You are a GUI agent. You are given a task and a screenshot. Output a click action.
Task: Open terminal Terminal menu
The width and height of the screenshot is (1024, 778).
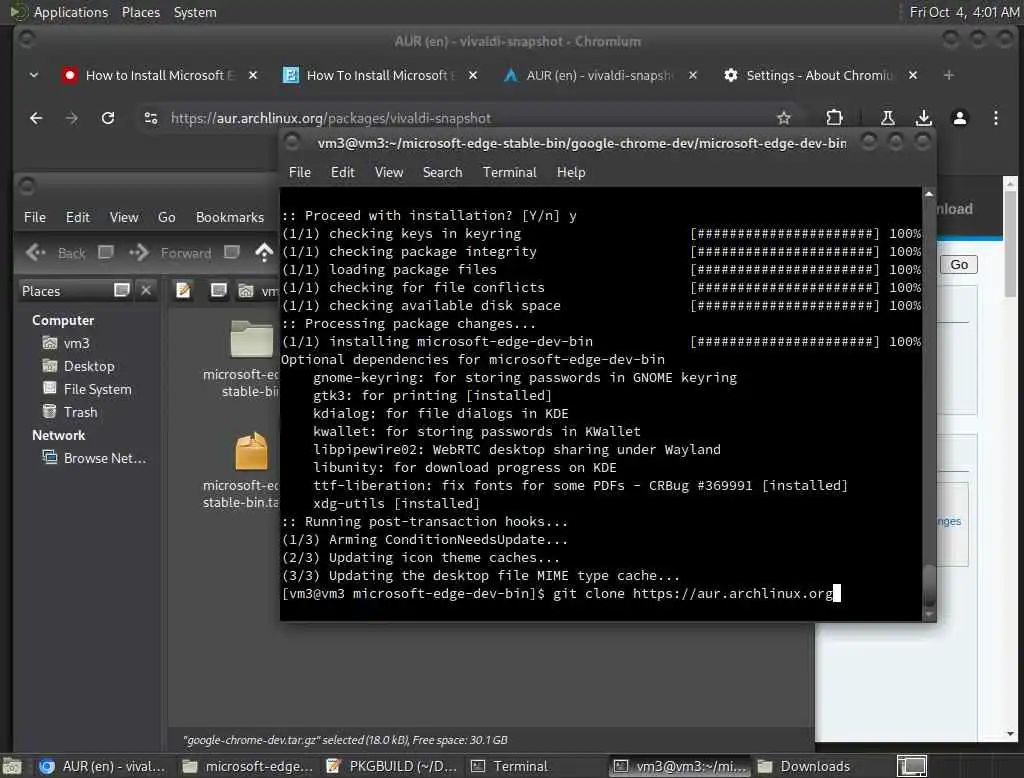tap(509, 172)
